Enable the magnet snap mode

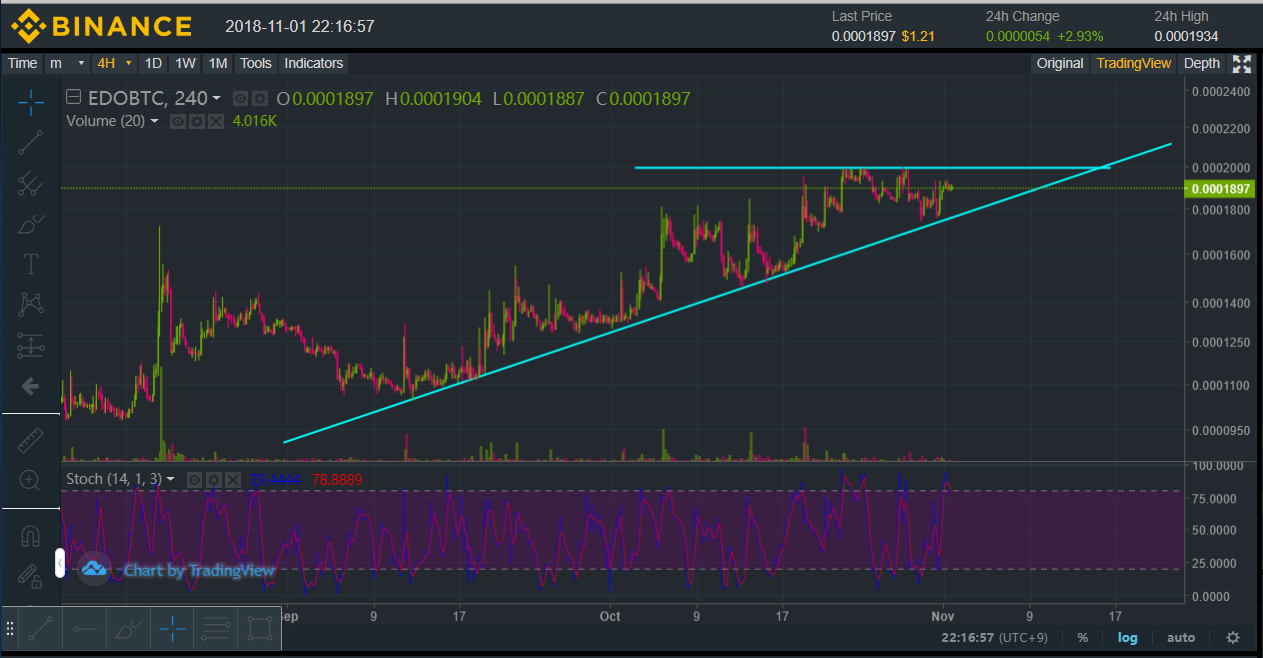30,536
